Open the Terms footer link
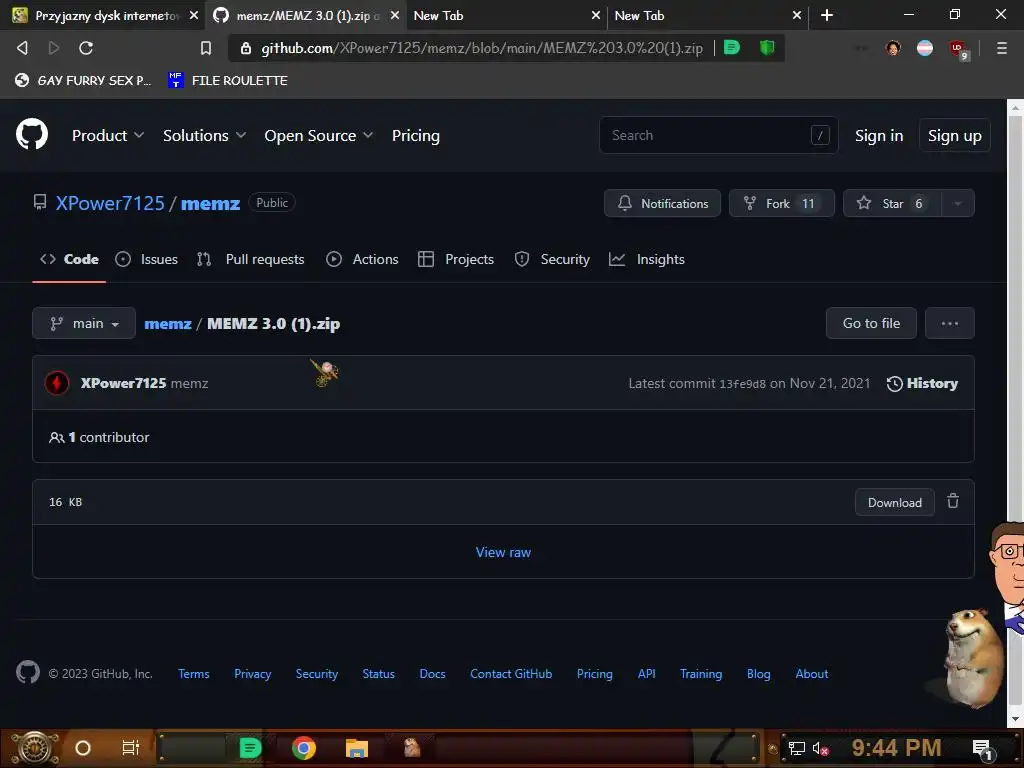 coord(193,673)
